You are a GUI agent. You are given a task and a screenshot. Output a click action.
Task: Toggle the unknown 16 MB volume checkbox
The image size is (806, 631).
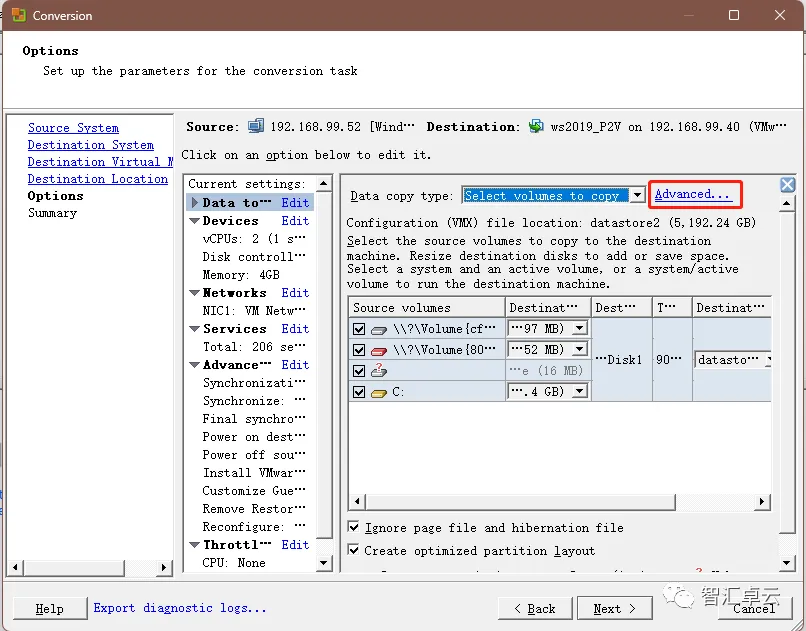[x=359, y=371]
